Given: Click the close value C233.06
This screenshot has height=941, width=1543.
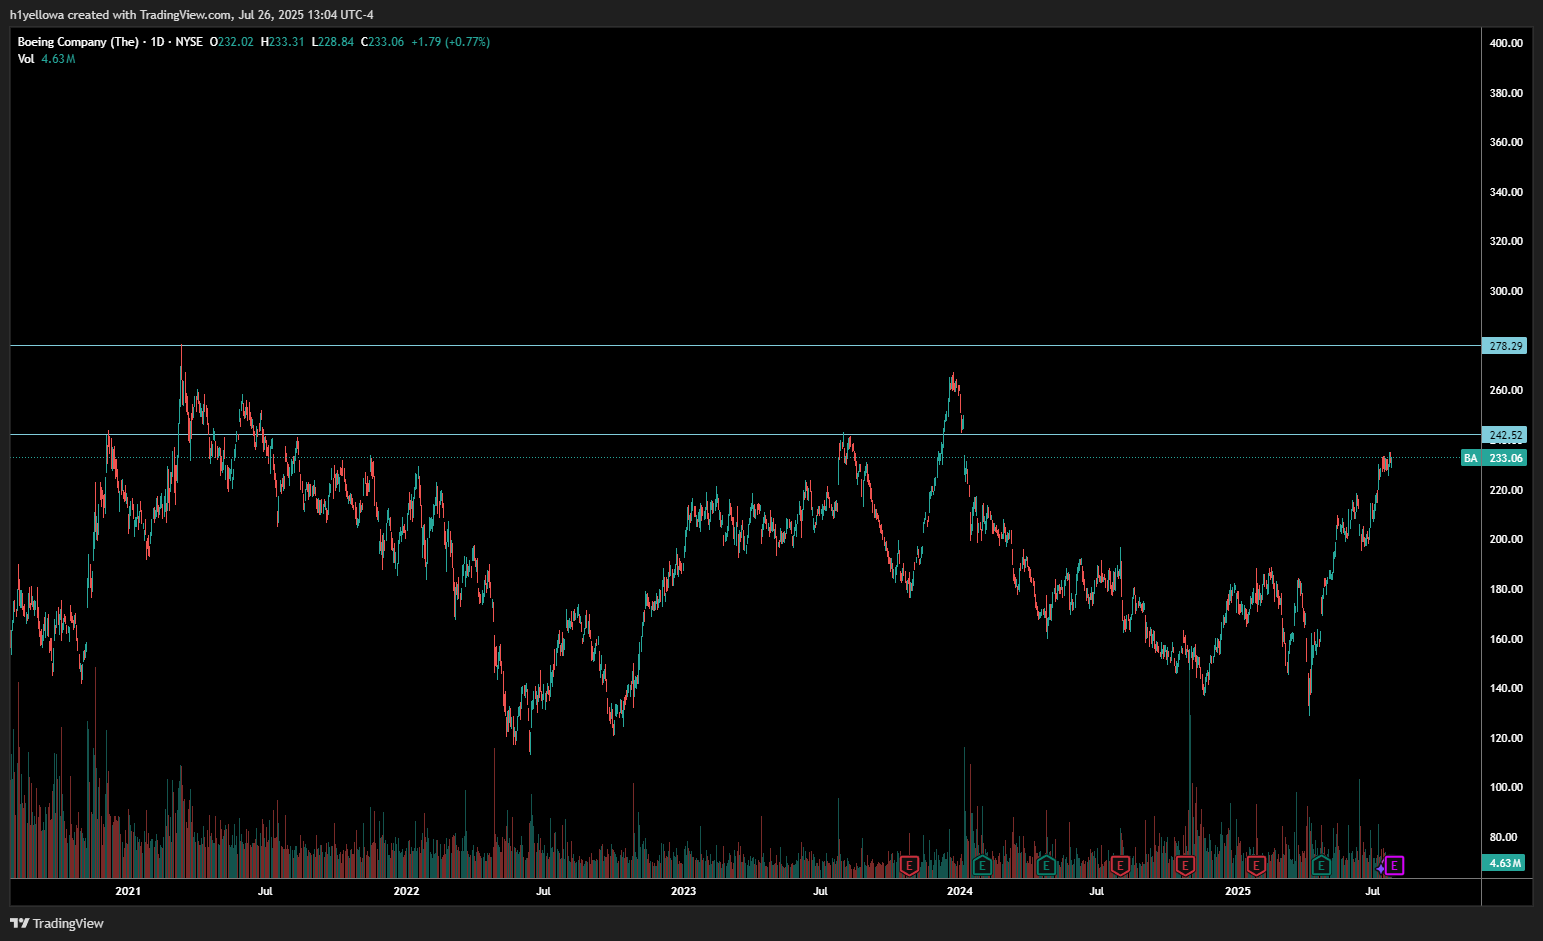Looking at the screenshot, I should pos(382,42).
